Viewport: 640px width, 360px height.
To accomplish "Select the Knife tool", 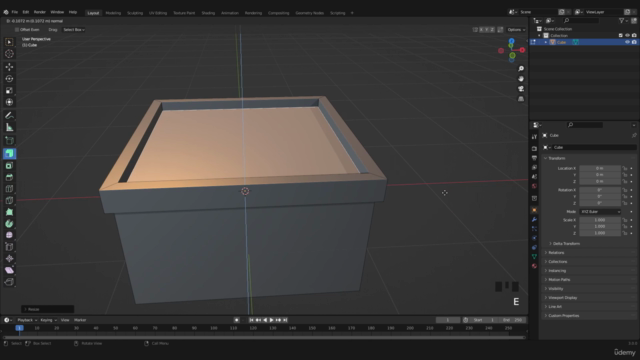I will [9, 200].
